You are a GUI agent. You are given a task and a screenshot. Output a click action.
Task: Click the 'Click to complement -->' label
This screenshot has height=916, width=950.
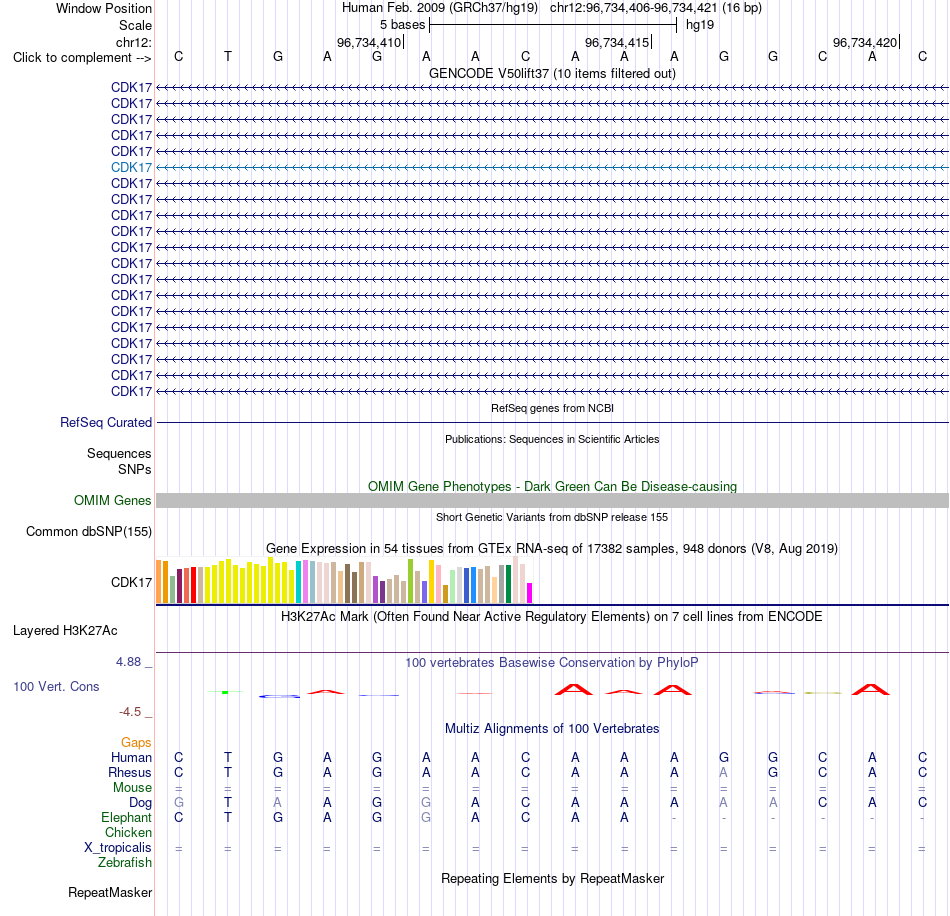click(82, 58)
